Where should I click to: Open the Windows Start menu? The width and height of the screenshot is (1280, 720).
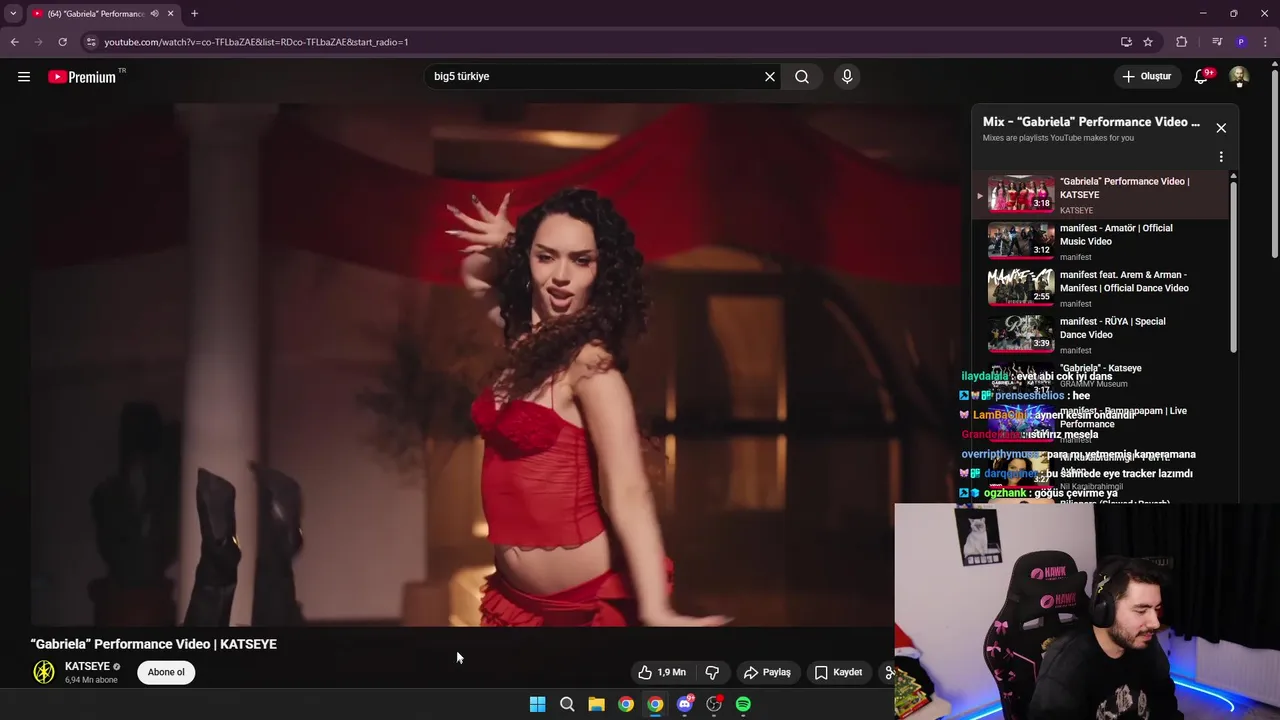[x=537, y=705]
